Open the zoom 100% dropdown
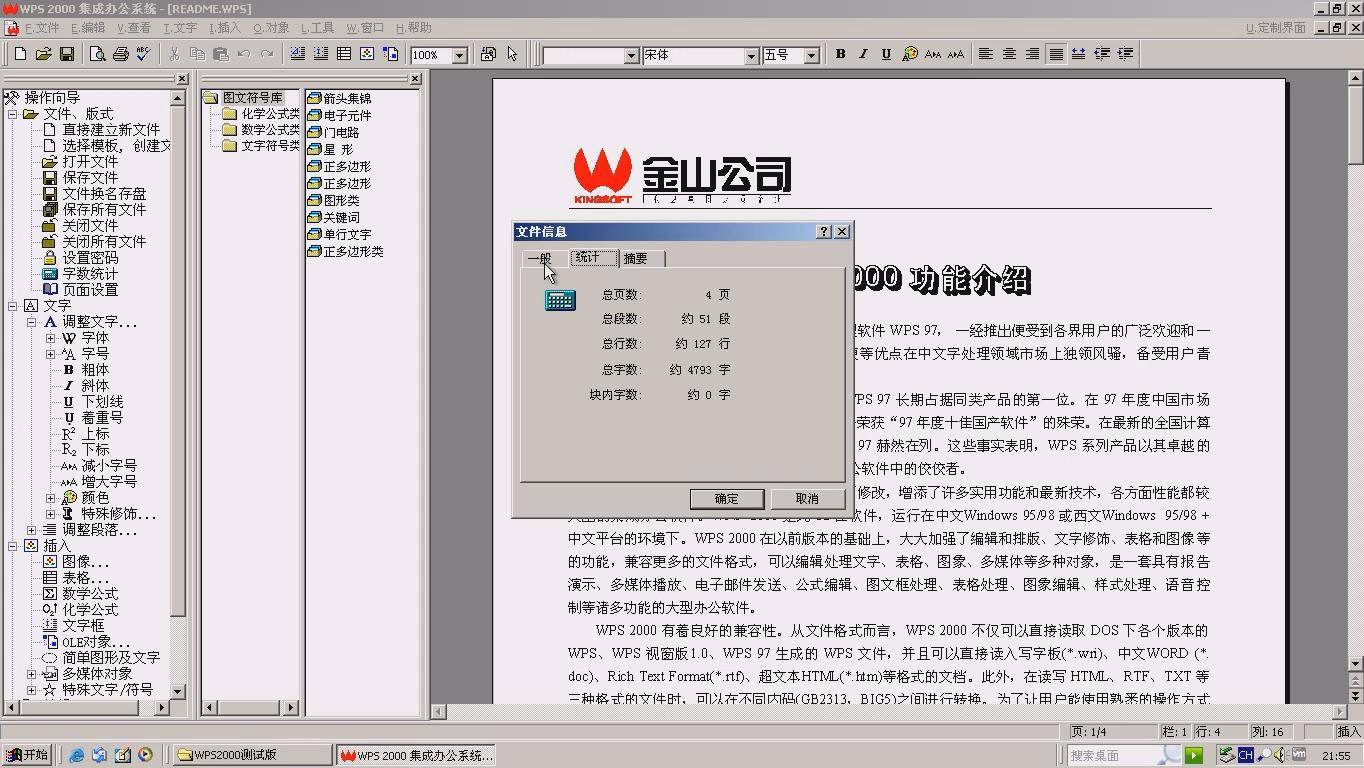 (x=460, y=56)
